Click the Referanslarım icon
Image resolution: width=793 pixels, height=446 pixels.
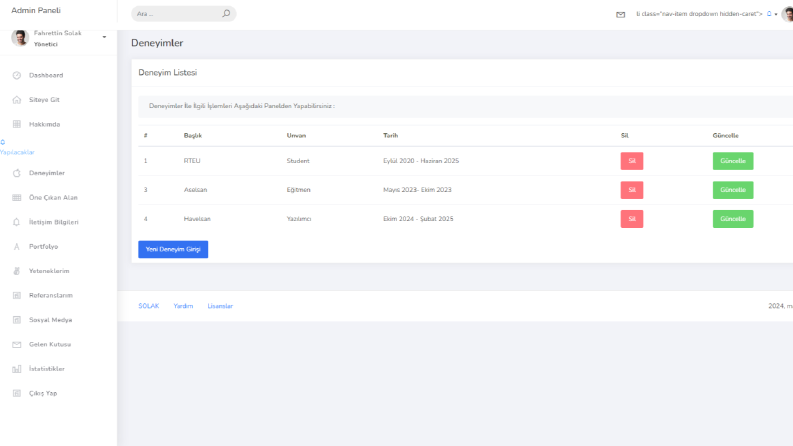click(17, 295)
